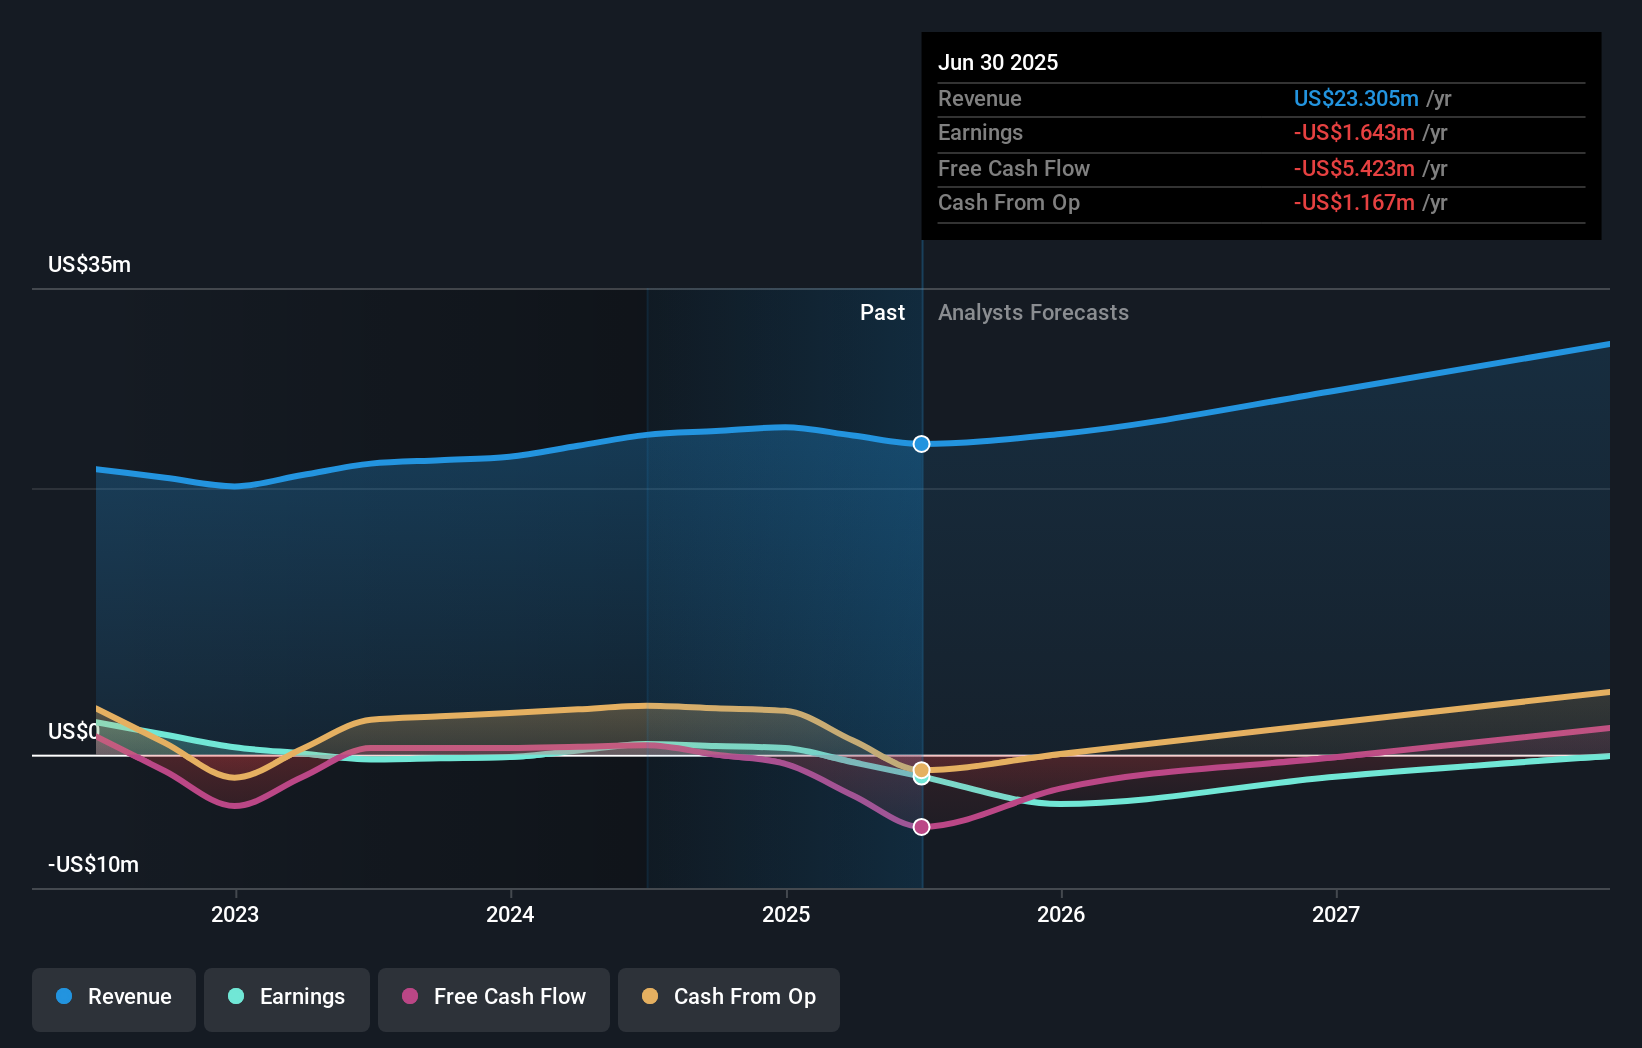Click the past/forecast divider line
This screenshot has height=1048, width=1642.
(921, 600)
